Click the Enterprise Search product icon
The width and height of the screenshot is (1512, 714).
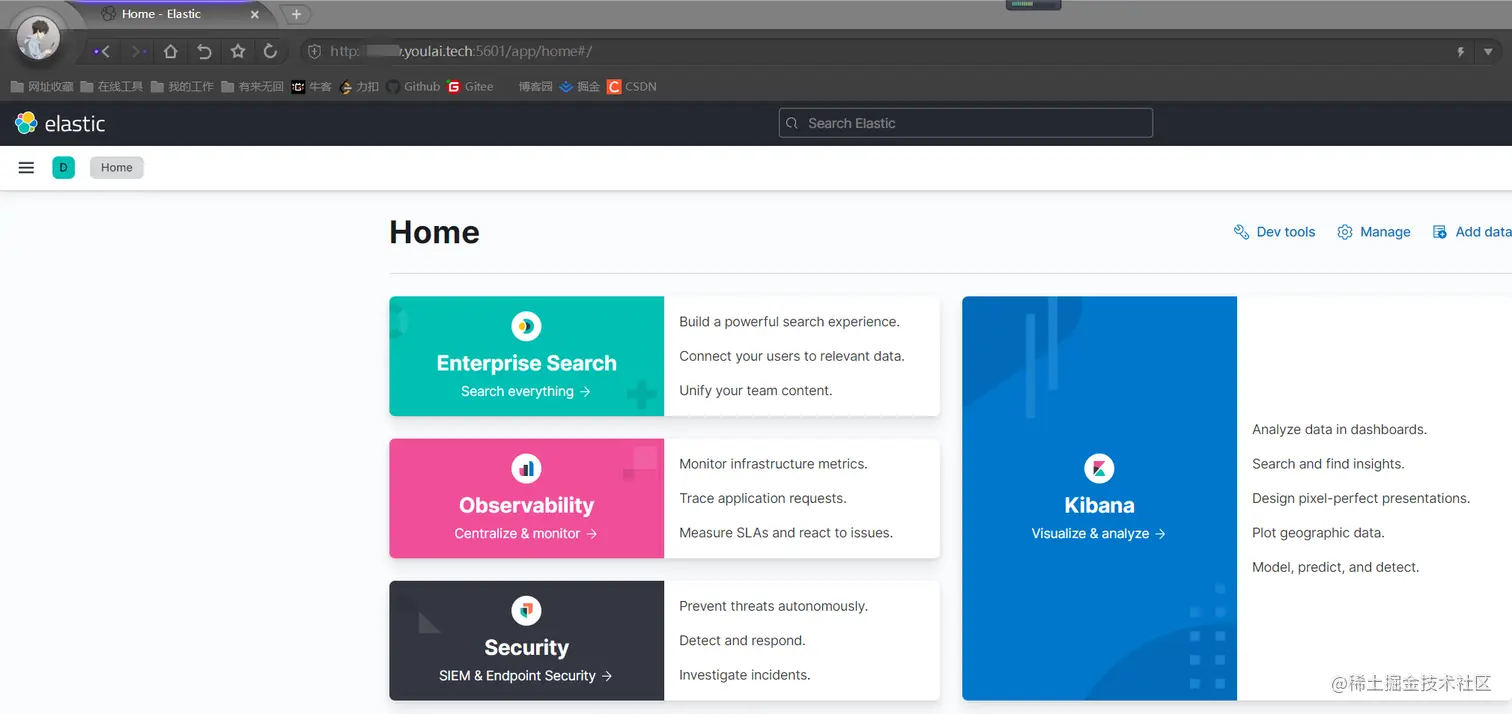(x=526, y=326)
